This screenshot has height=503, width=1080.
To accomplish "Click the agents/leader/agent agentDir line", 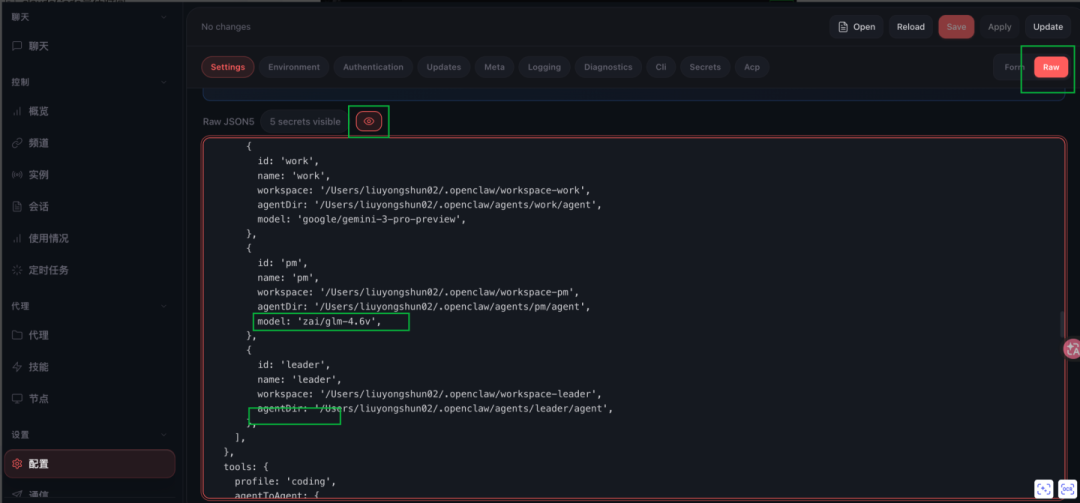I will pyautogui.click(x=435, y=409).
